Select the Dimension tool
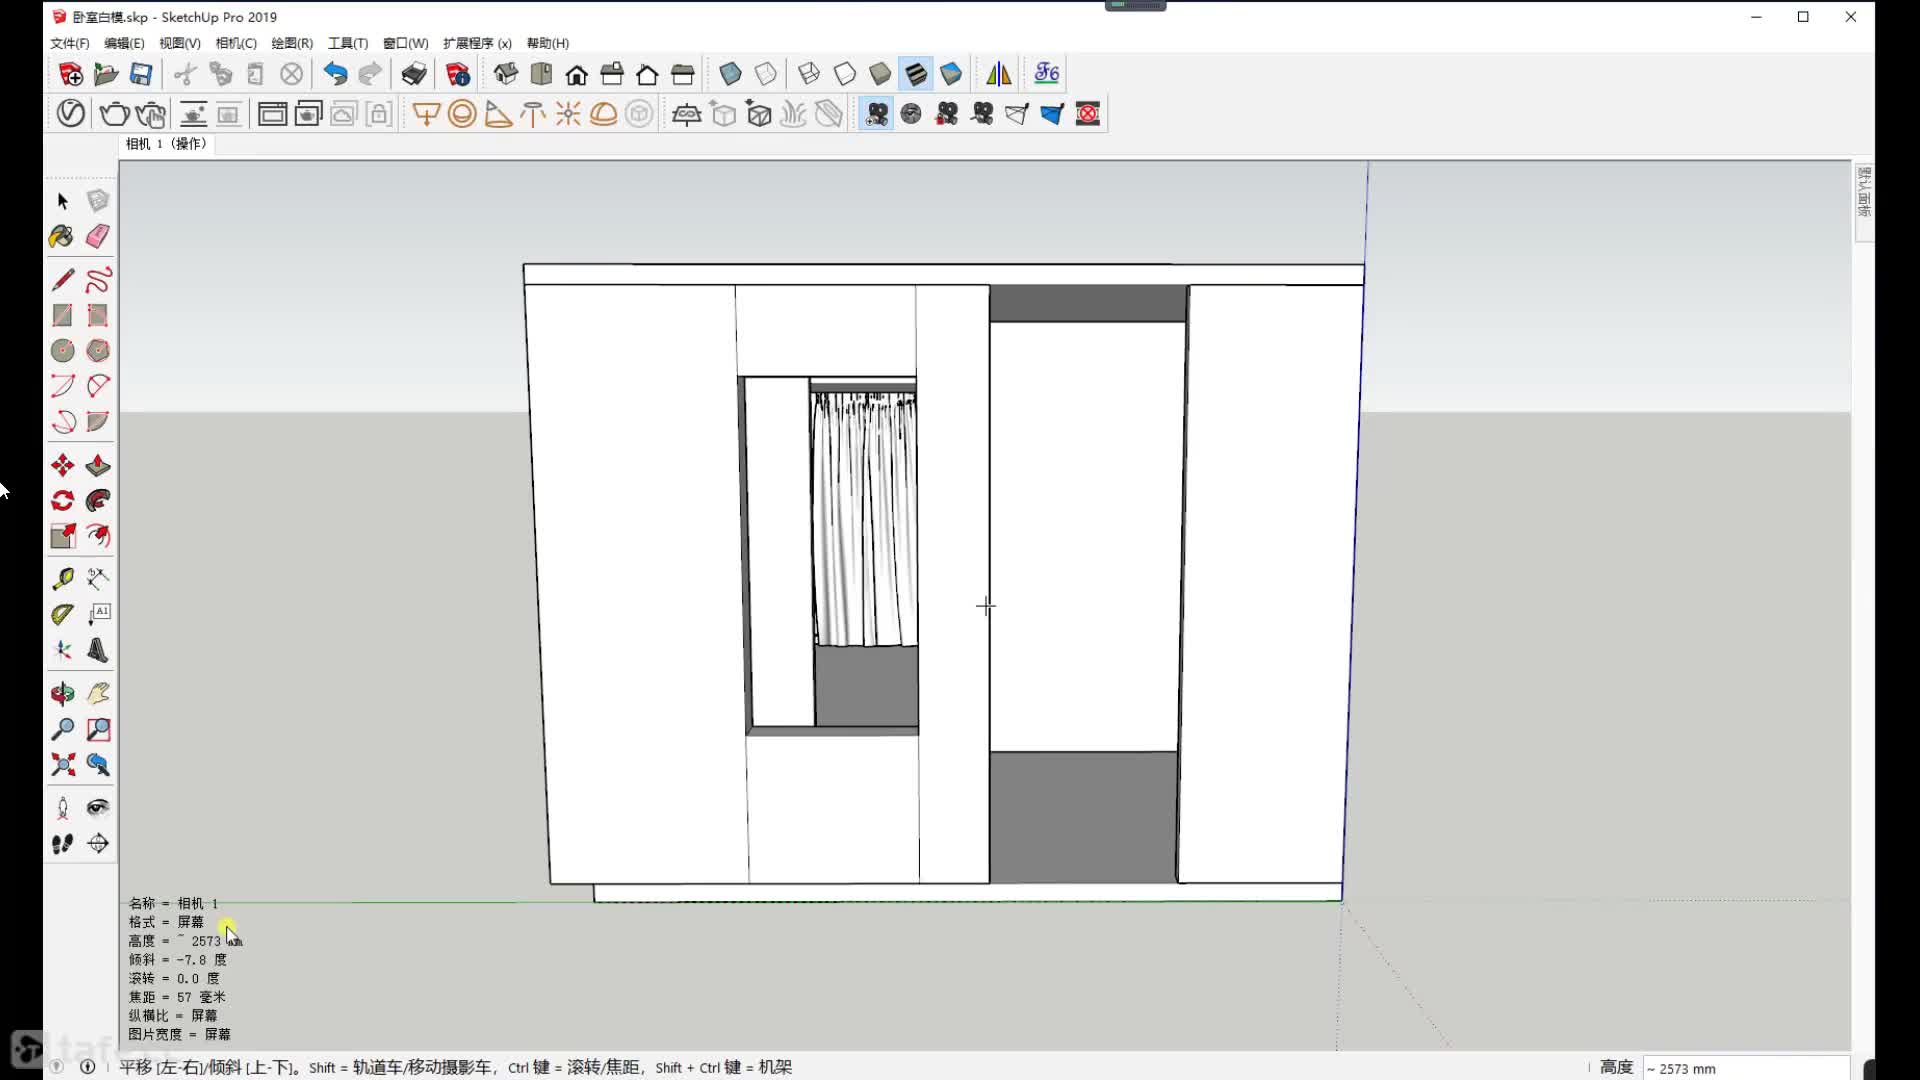1920x1080 pixels. click(98, 579)
